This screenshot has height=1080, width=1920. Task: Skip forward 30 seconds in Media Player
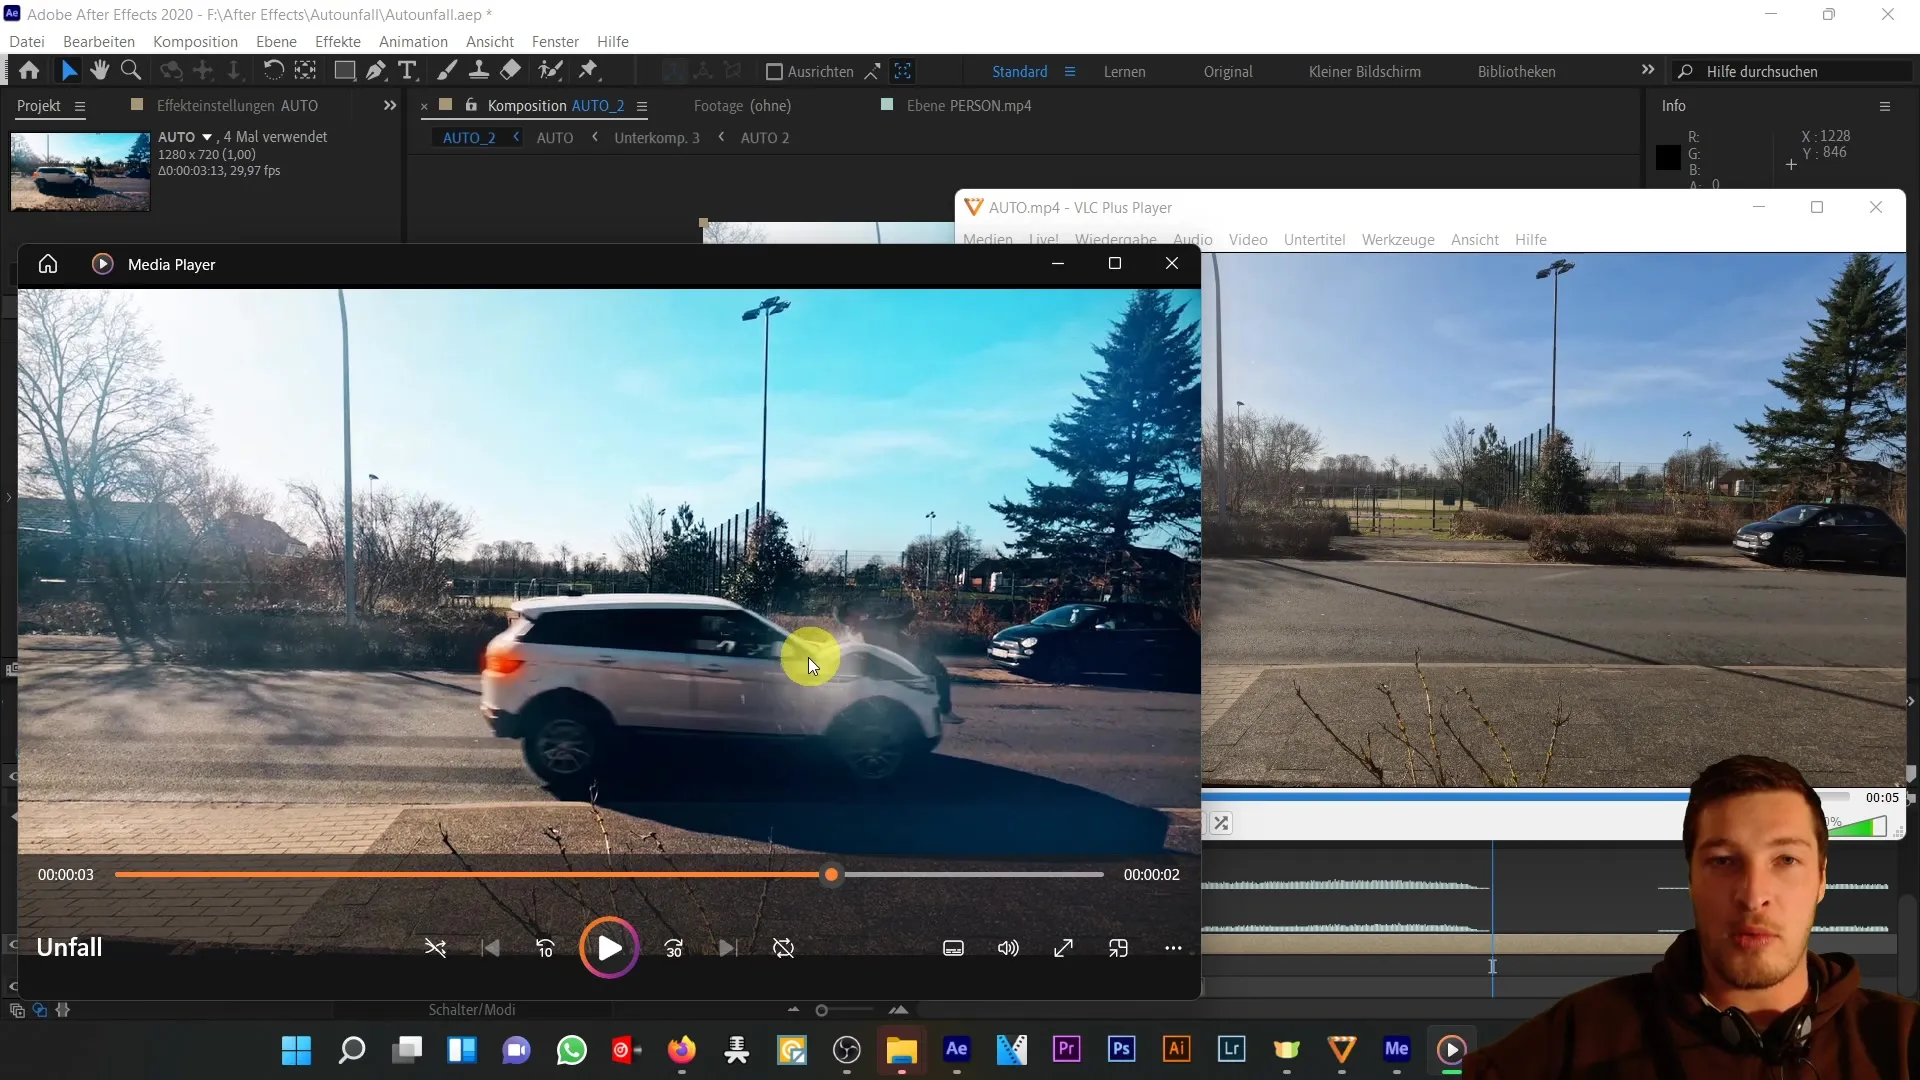[x=674, y=948]
